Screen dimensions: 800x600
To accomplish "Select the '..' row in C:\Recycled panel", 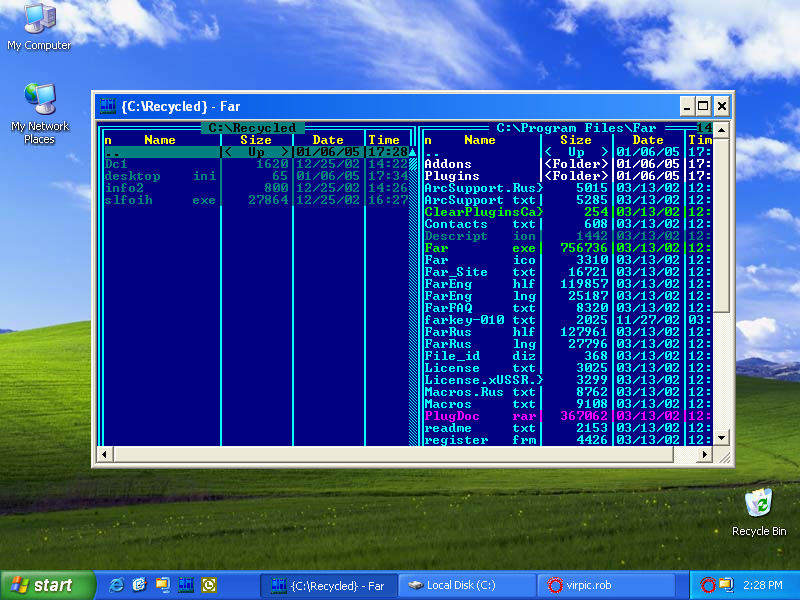I will pyautogui.click(x=257, y=152).
